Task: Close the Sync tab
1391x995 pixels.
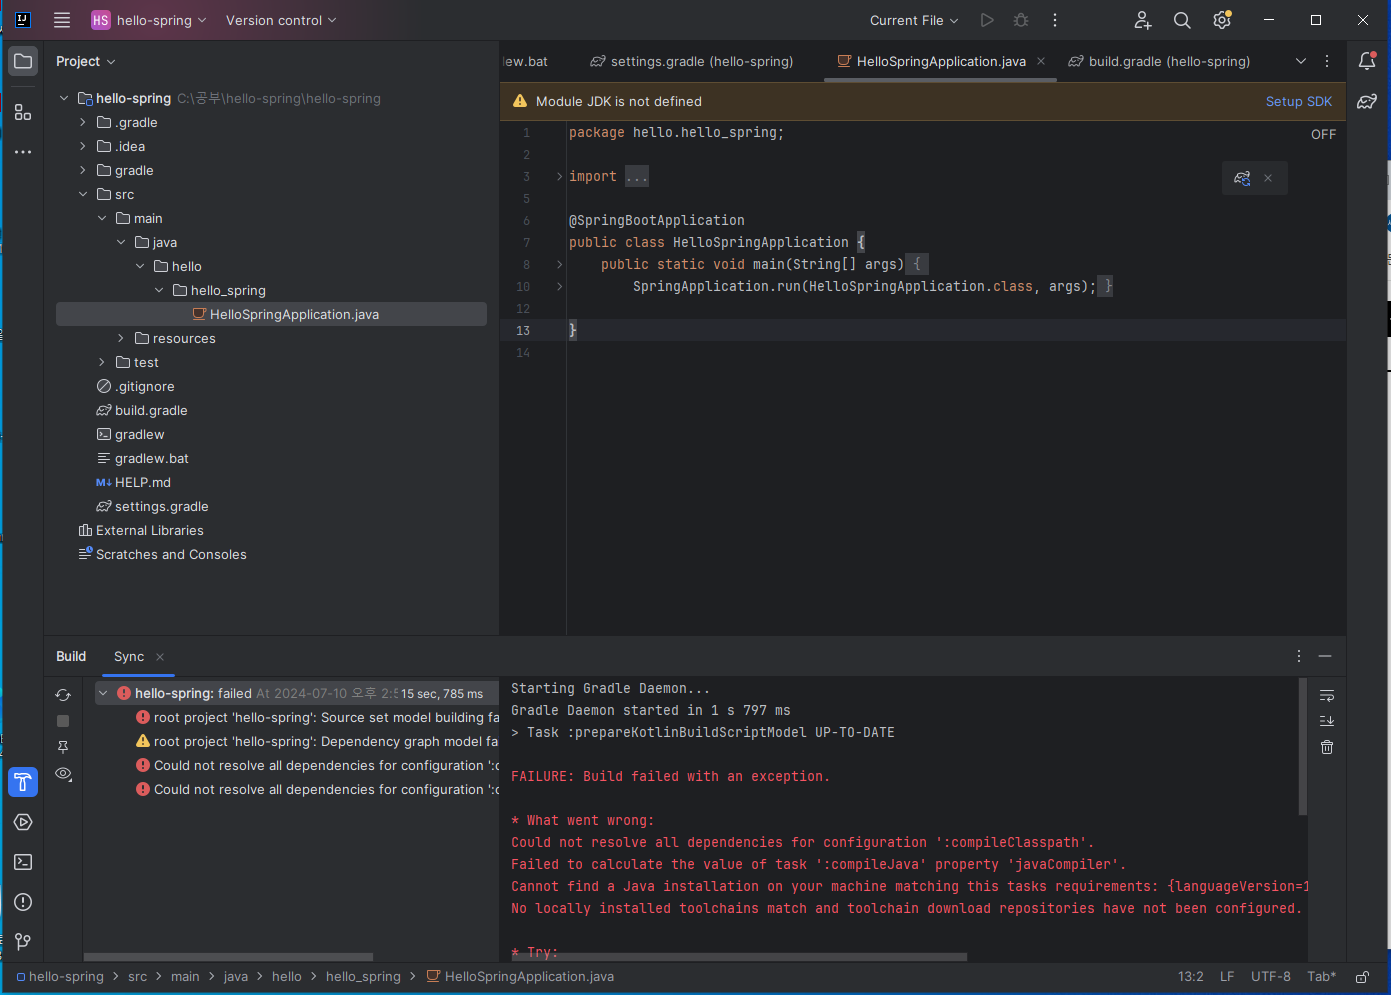Action: point(160,657)
